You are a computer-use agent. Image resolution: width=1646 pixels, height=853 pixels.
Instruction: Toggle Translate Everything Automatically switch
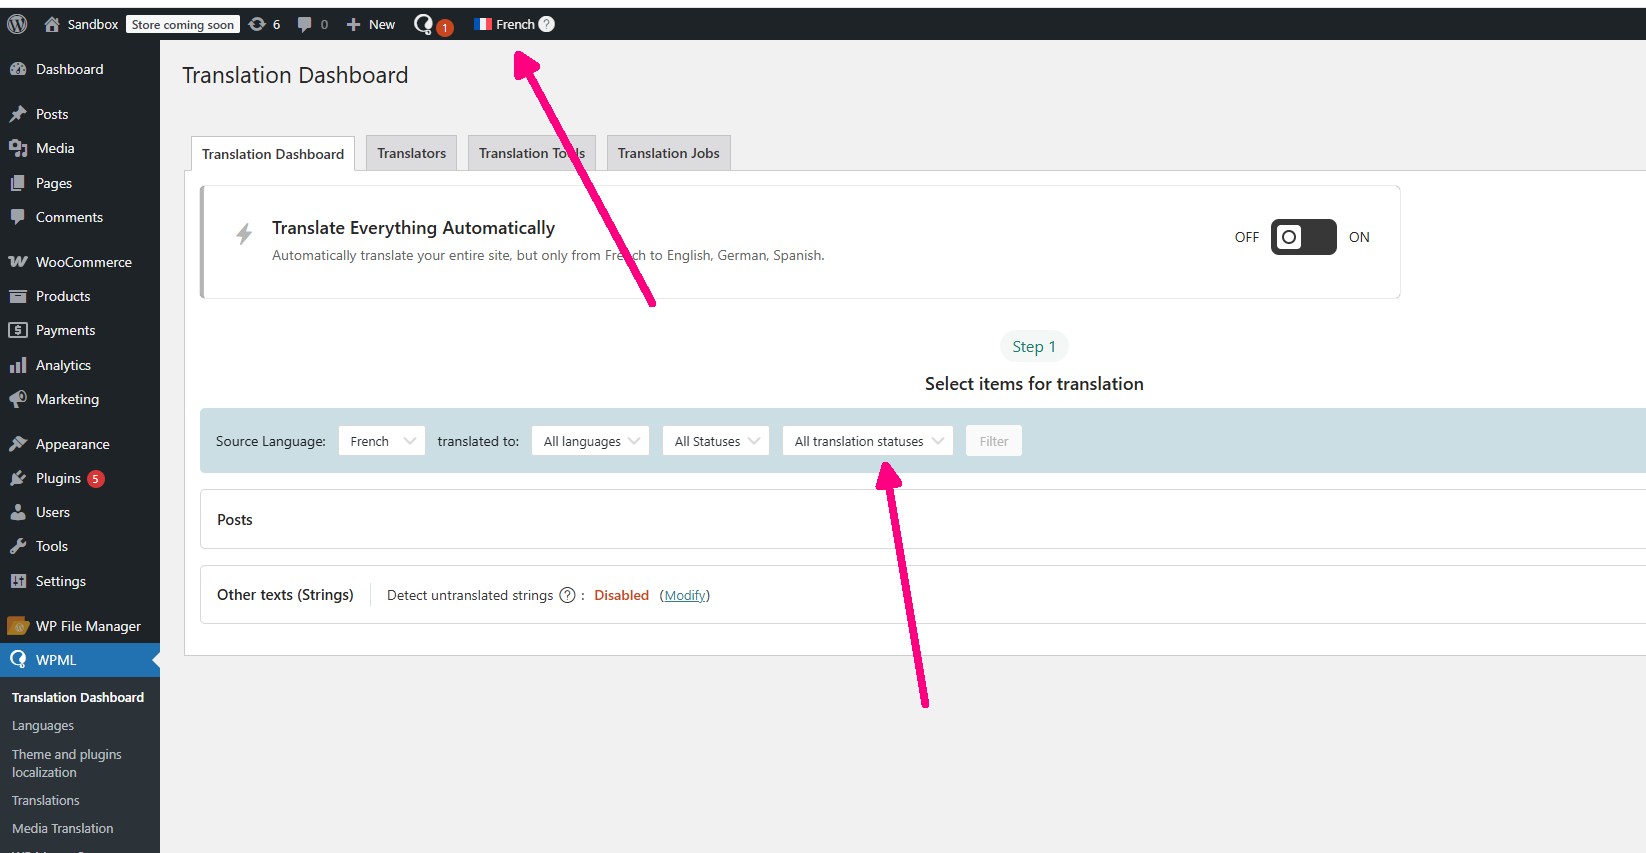(1303, 237)
